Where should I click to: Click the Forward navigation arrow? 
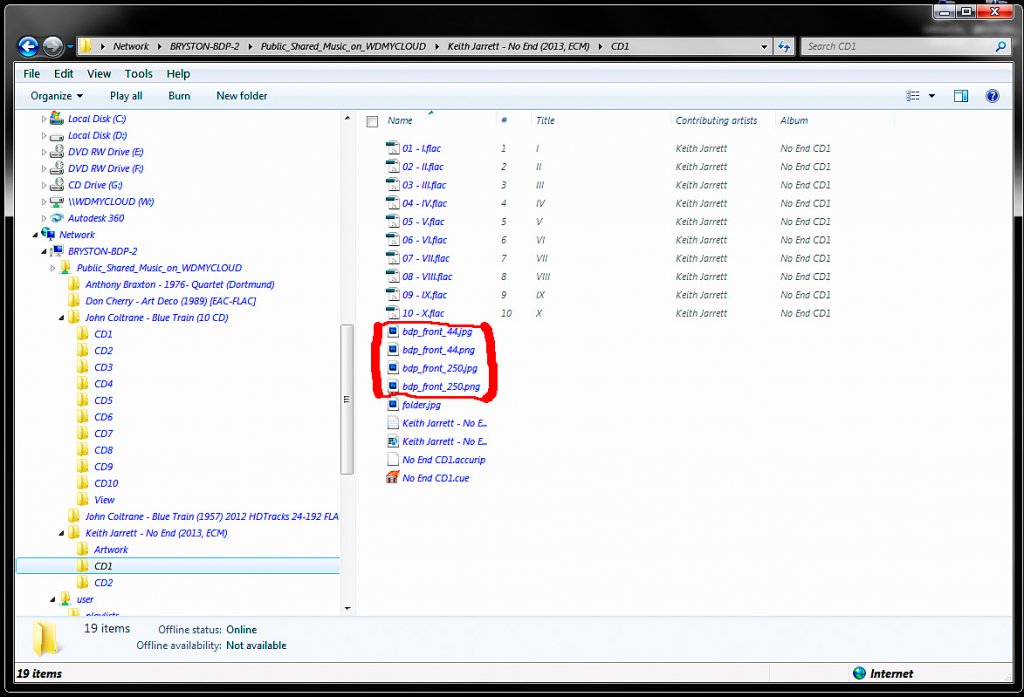[53, 46]
